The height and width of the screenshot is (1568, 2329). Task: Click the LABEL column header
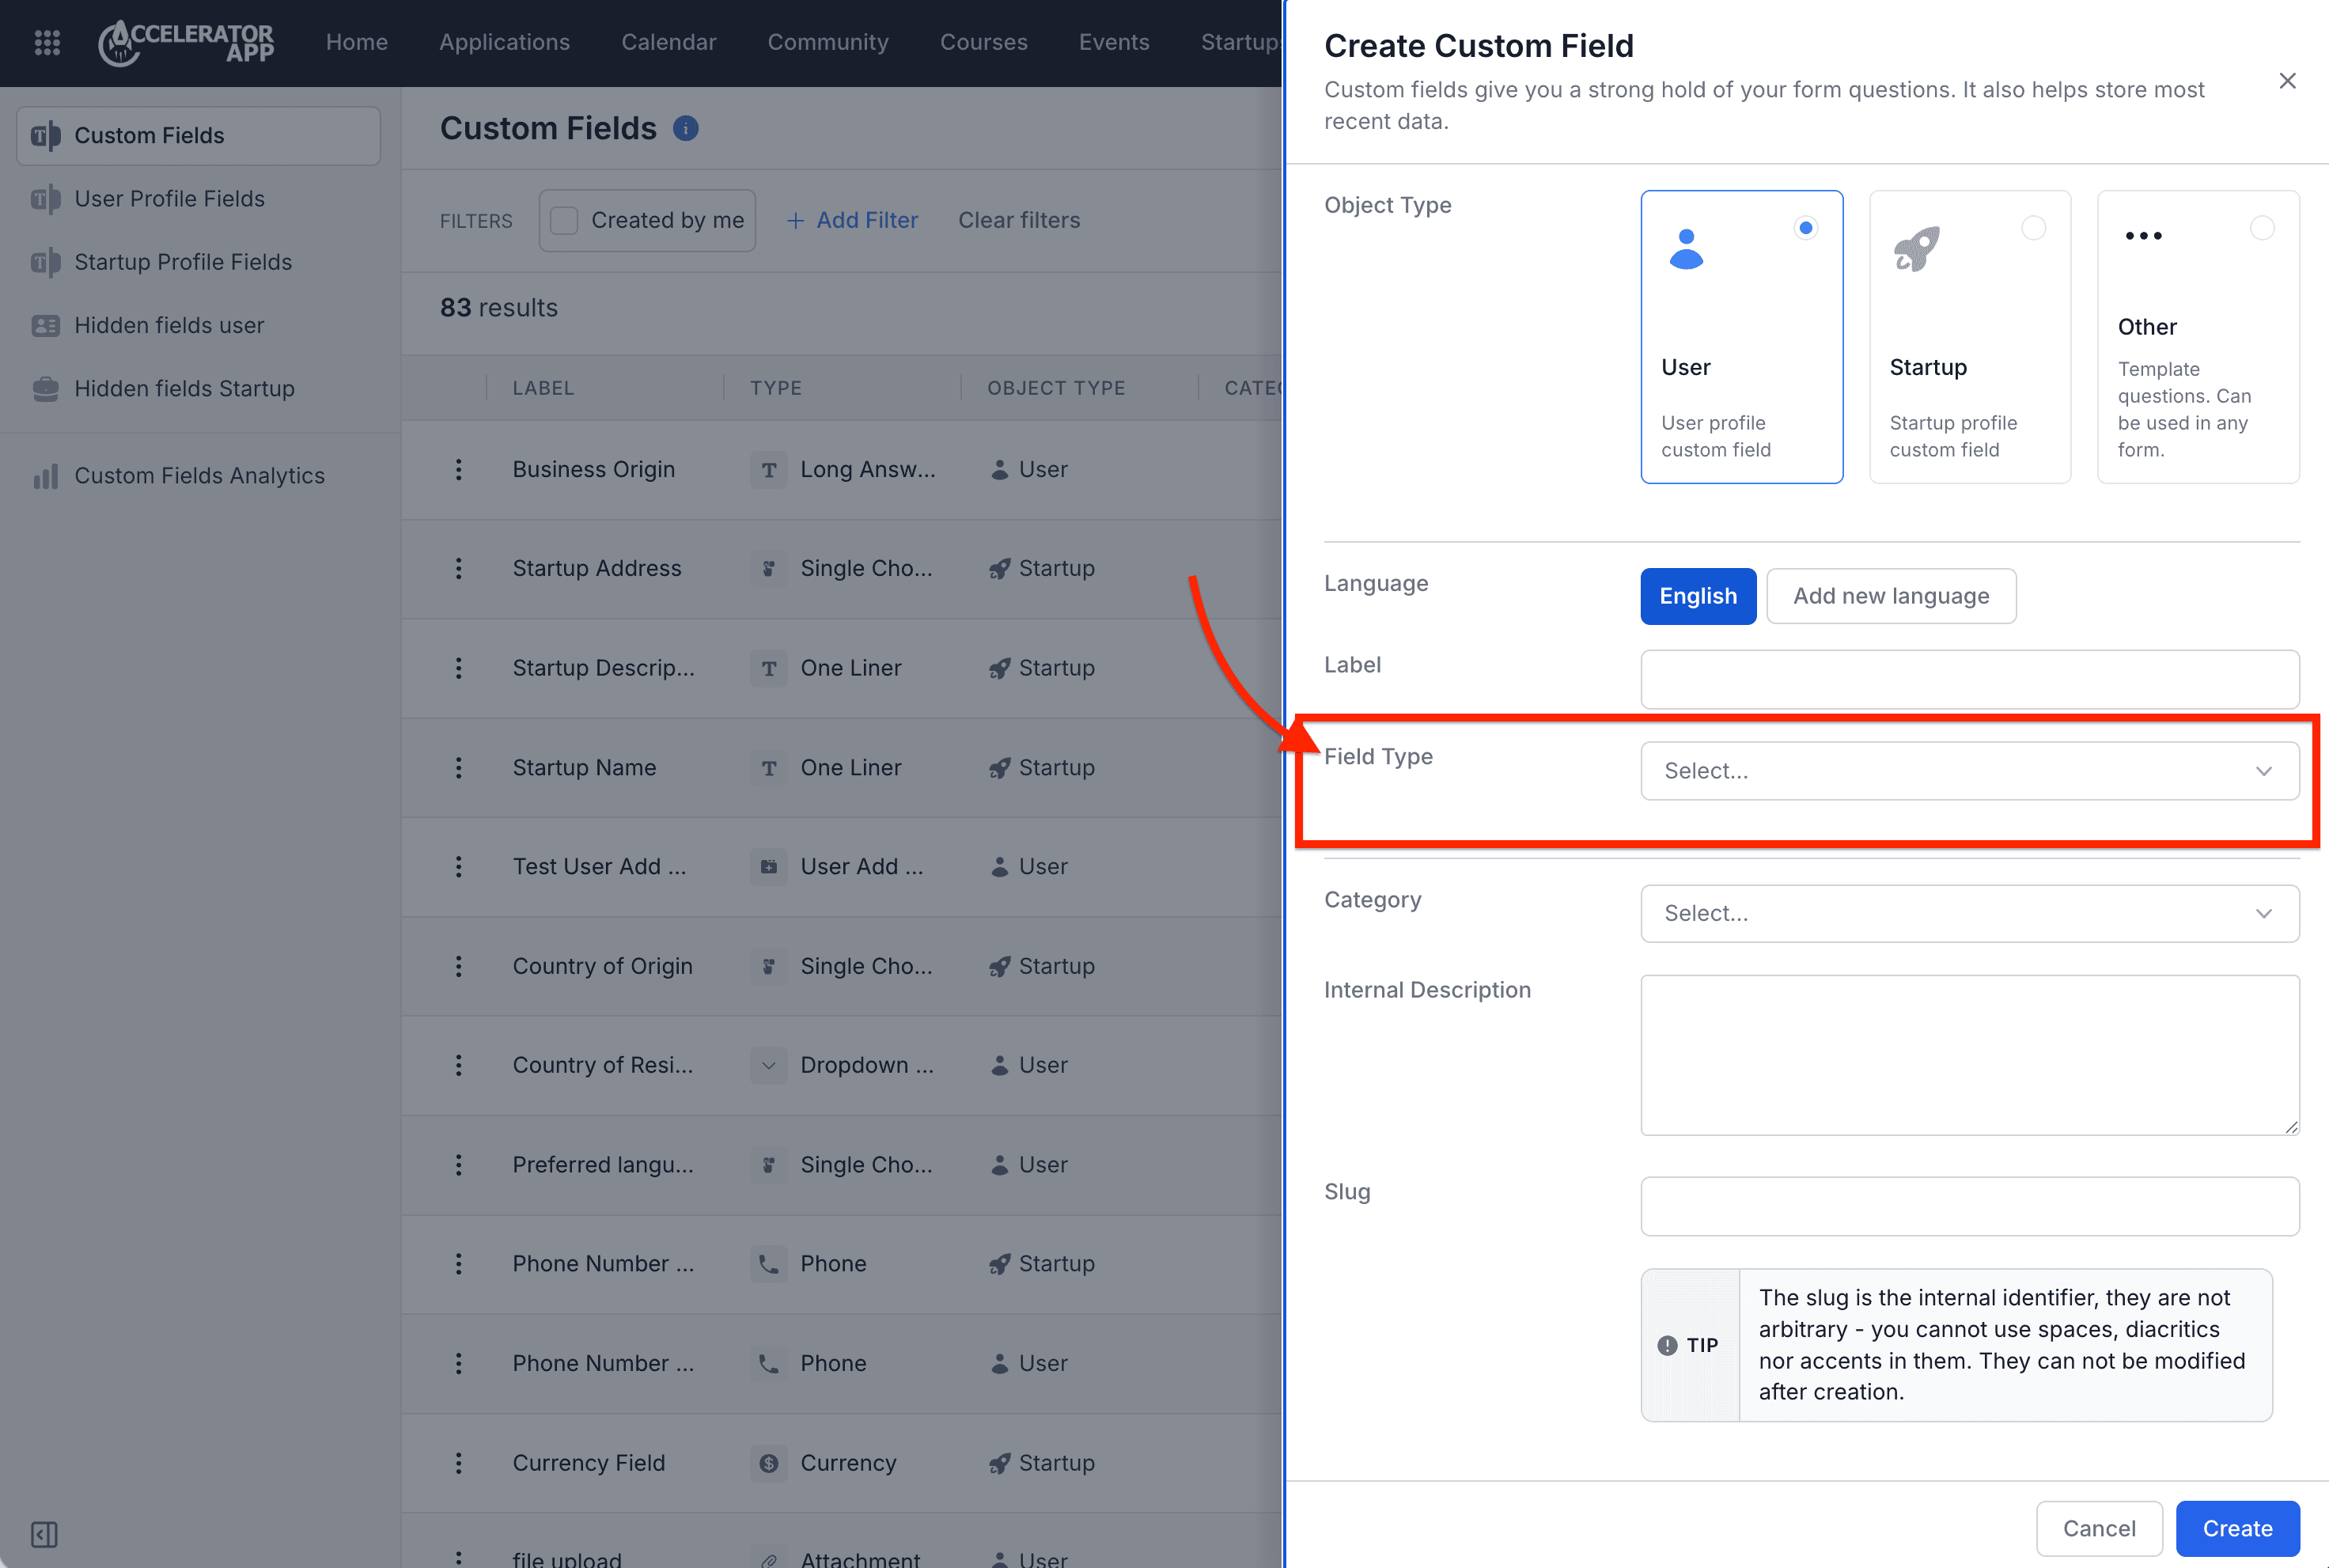543,388
